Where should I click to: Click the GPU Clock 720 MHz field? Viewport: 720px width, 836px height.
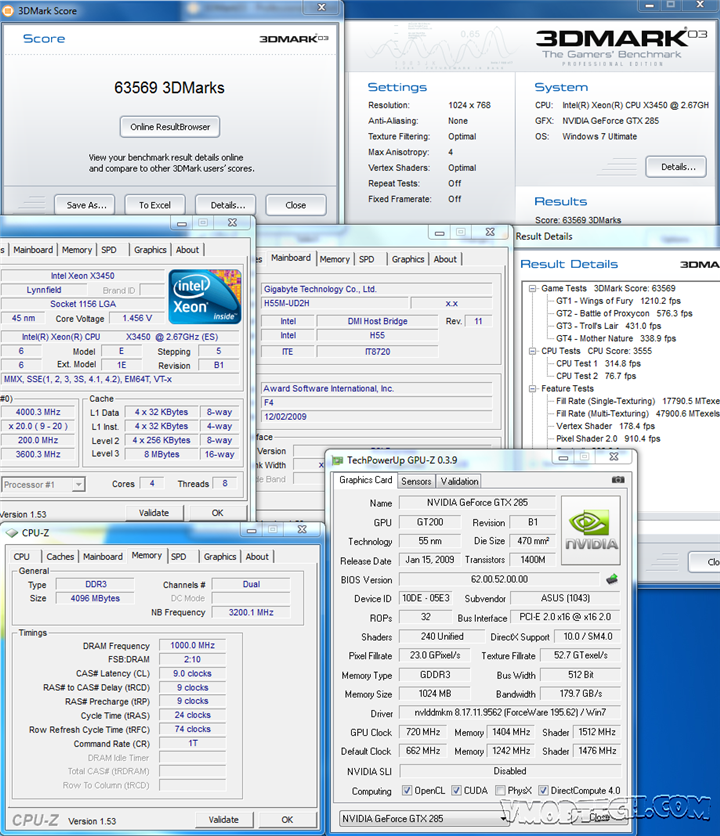(x=423, y=732)
